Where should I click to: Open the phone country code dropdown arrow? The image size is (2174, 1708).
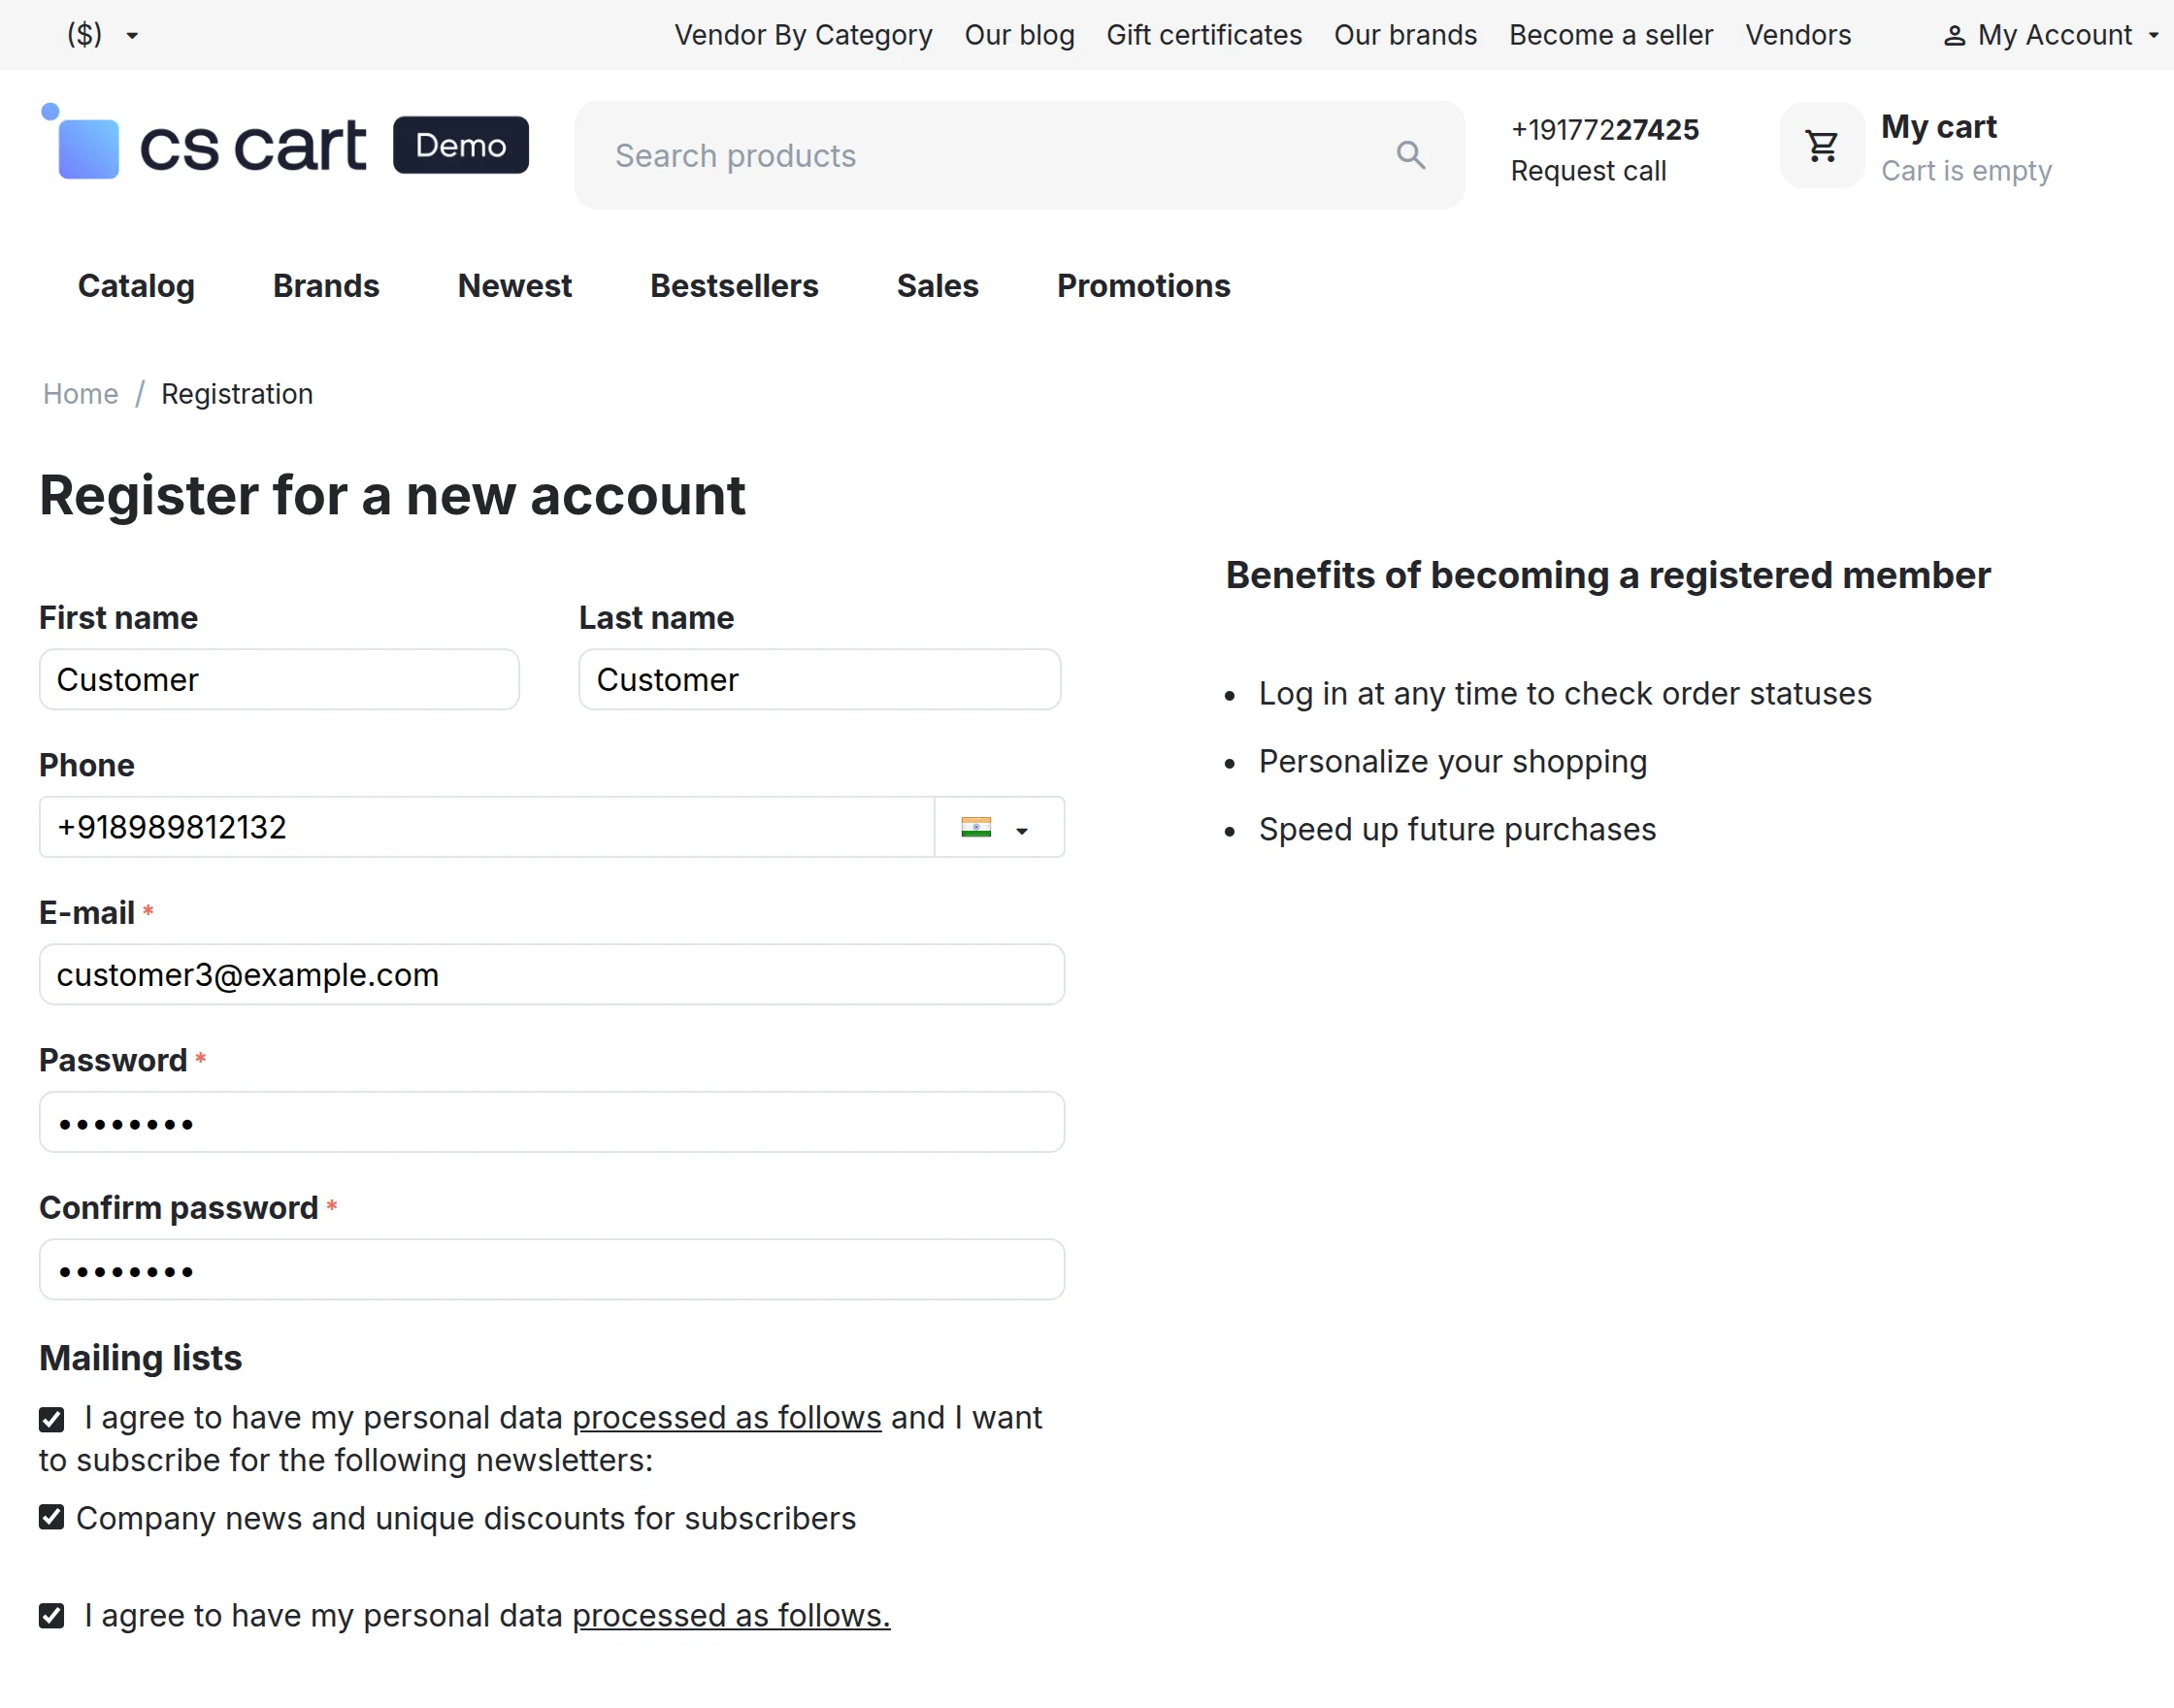click(1021, 831)
